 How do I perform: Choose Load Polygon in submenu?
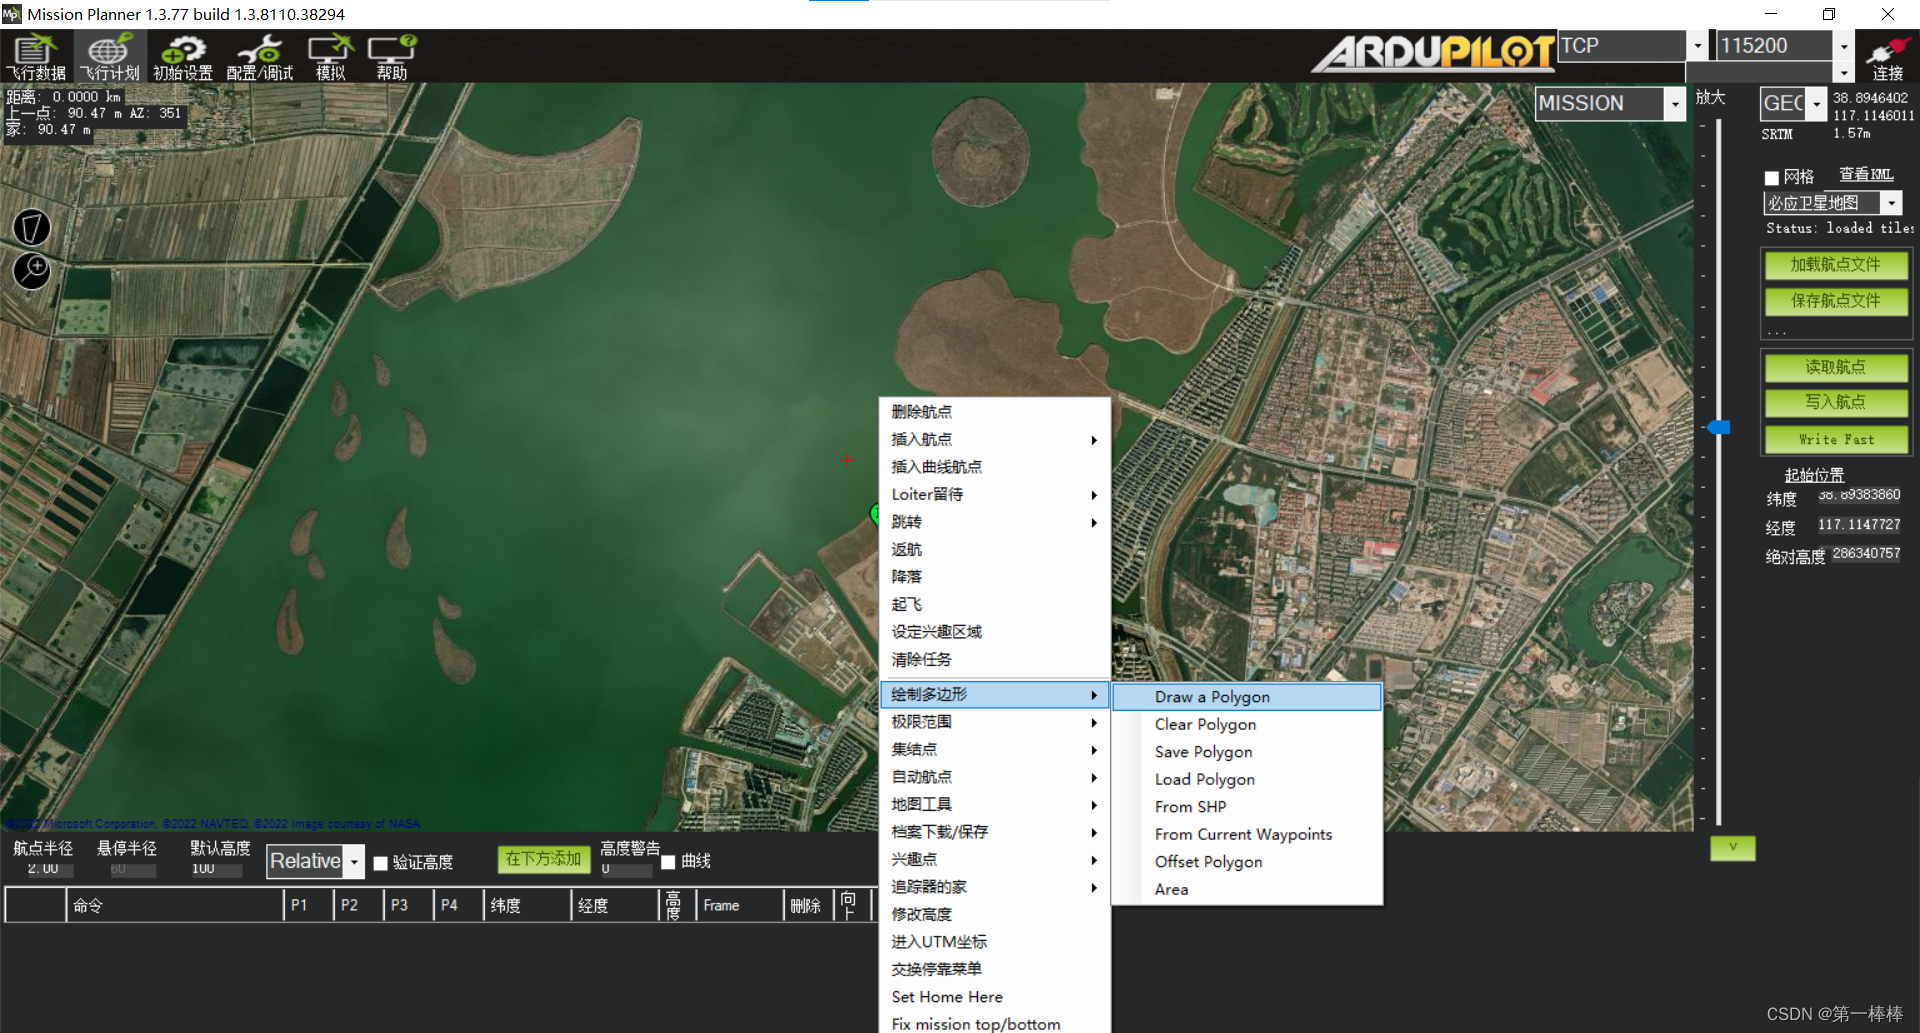[x=1246, y=779]
